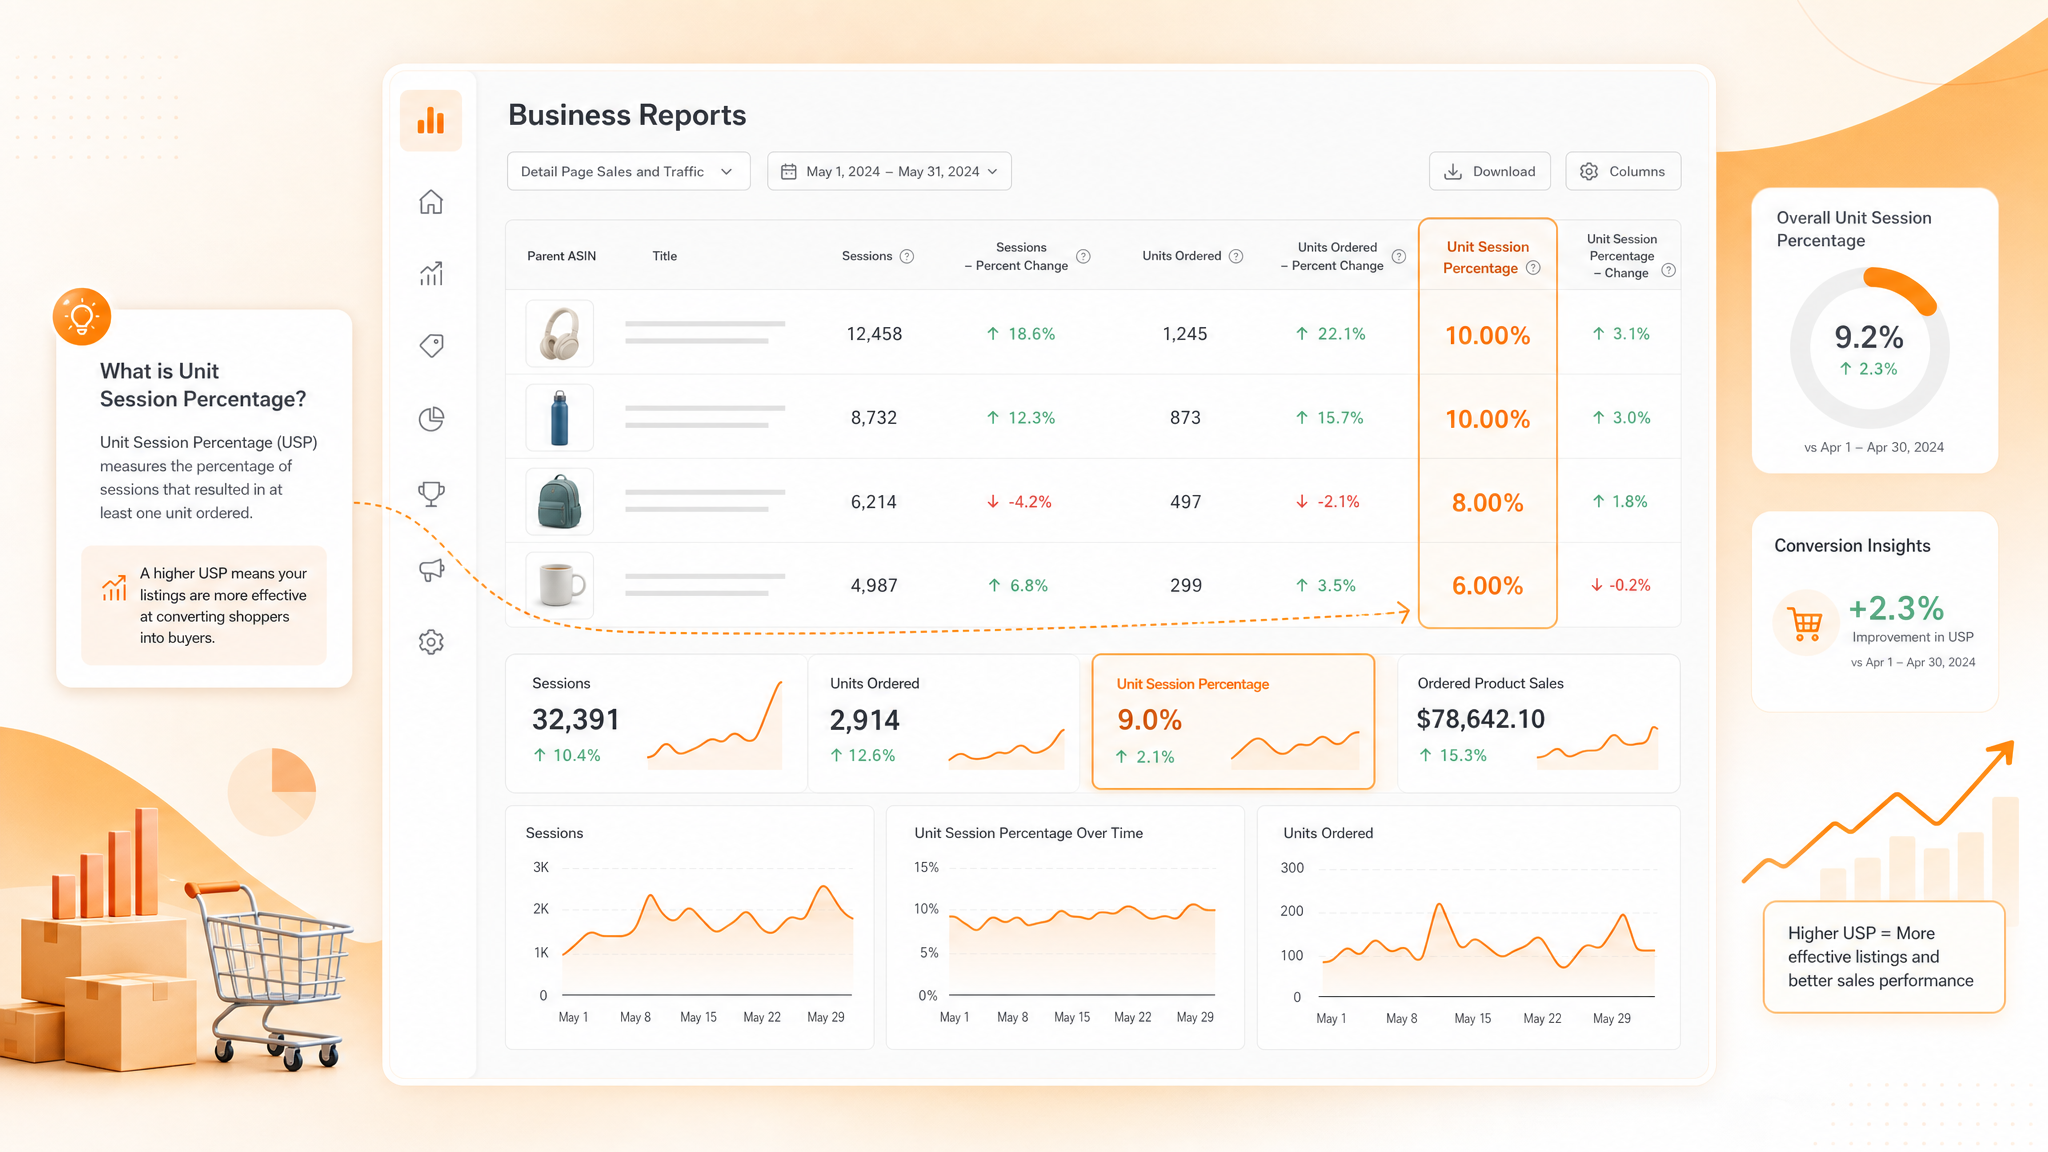Select the Unit Session Percentage 9.0% card
The image size is (2048, 1152).
(x=1233, y=722)
